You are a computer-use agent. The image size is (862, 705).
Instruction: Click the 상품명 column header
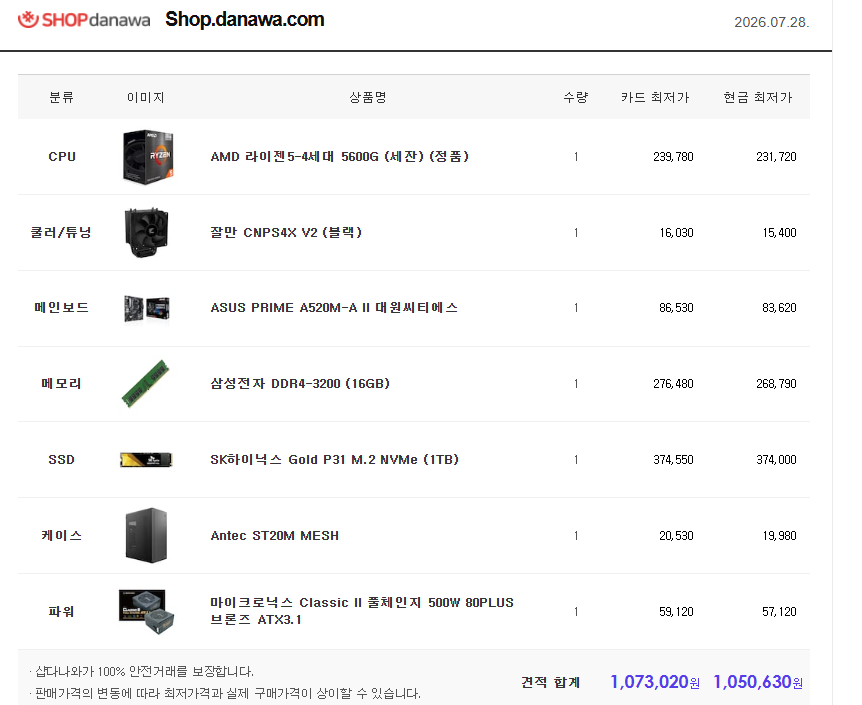pos(368,97)
